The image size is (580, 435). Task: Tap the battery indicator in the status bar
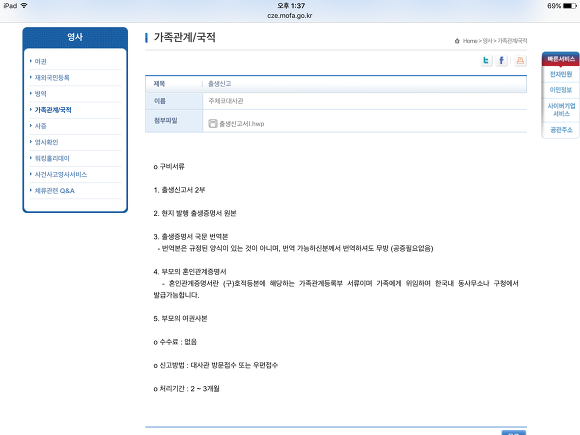coord(570,6)
